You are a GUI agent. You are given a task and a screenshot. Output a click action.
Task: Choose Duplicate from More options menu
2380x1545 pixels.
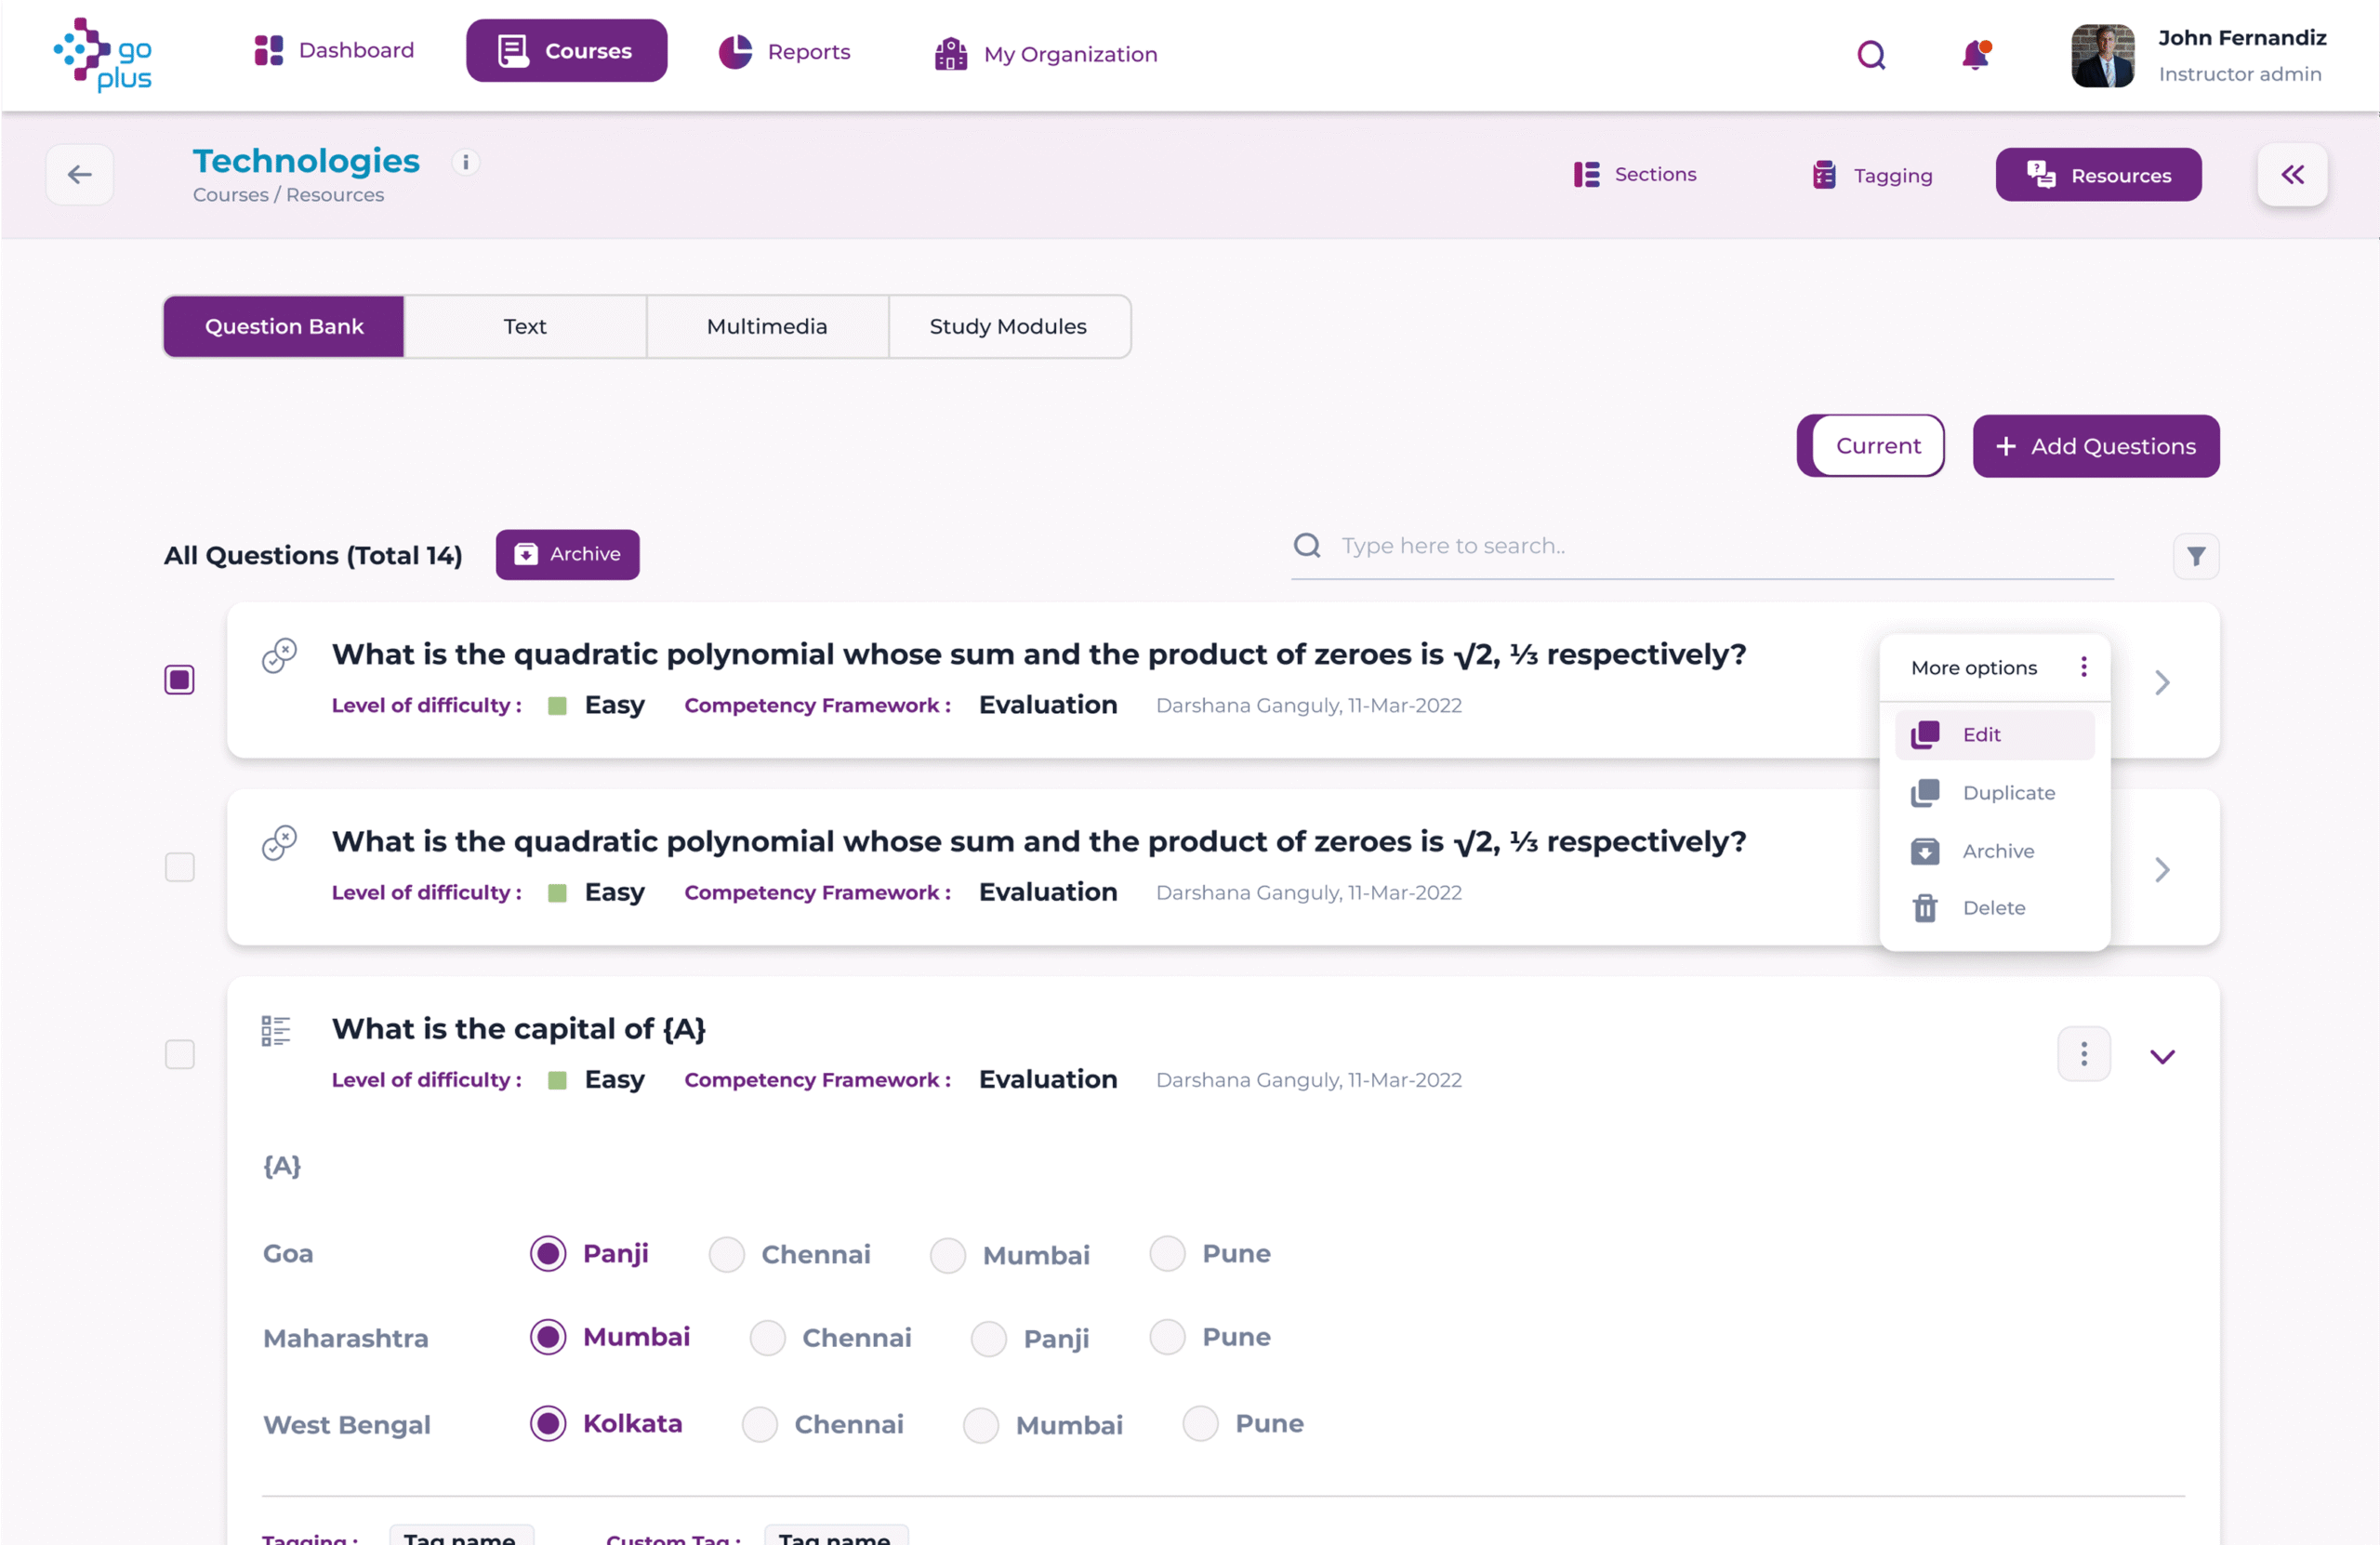click(2007, 793)
